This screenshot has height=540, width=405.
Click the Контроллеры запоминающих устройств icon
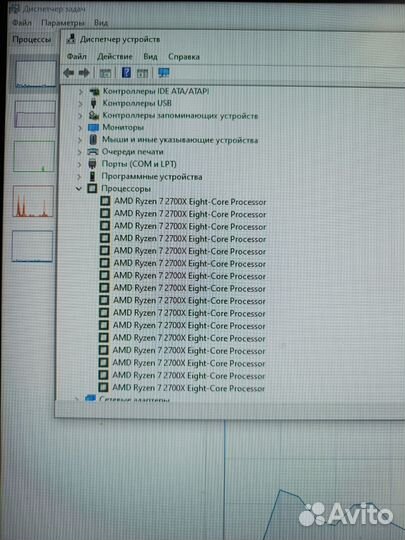93,115
